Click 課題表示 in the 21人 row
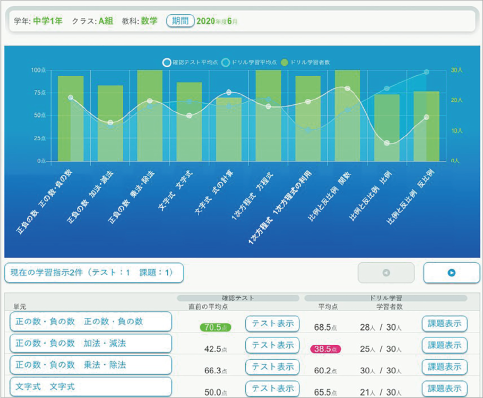 [445, 388]
